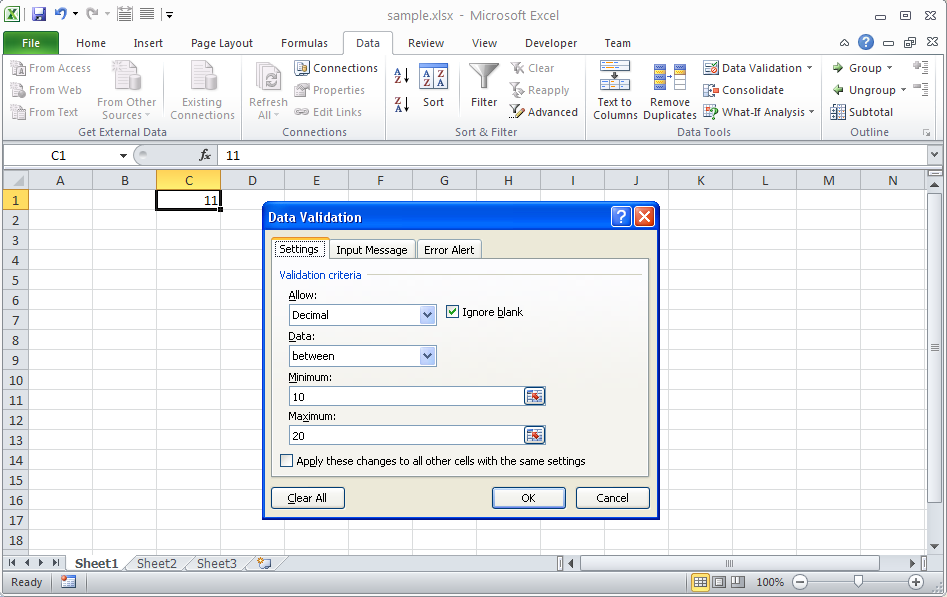Open the Consolidate tool
Screen dimensions: 947x597
743,90
